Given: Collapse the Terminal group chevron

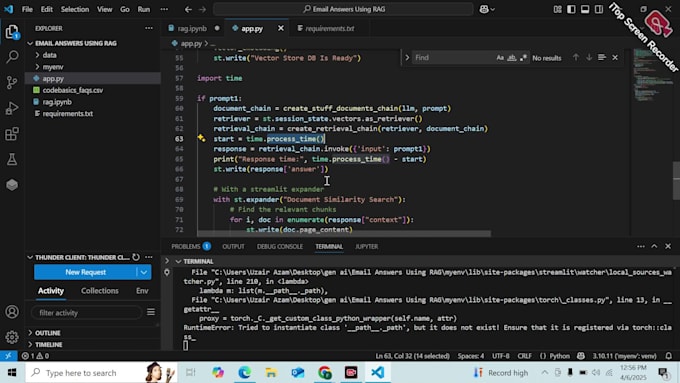Looking at the screenshot, I should (178, 261).
